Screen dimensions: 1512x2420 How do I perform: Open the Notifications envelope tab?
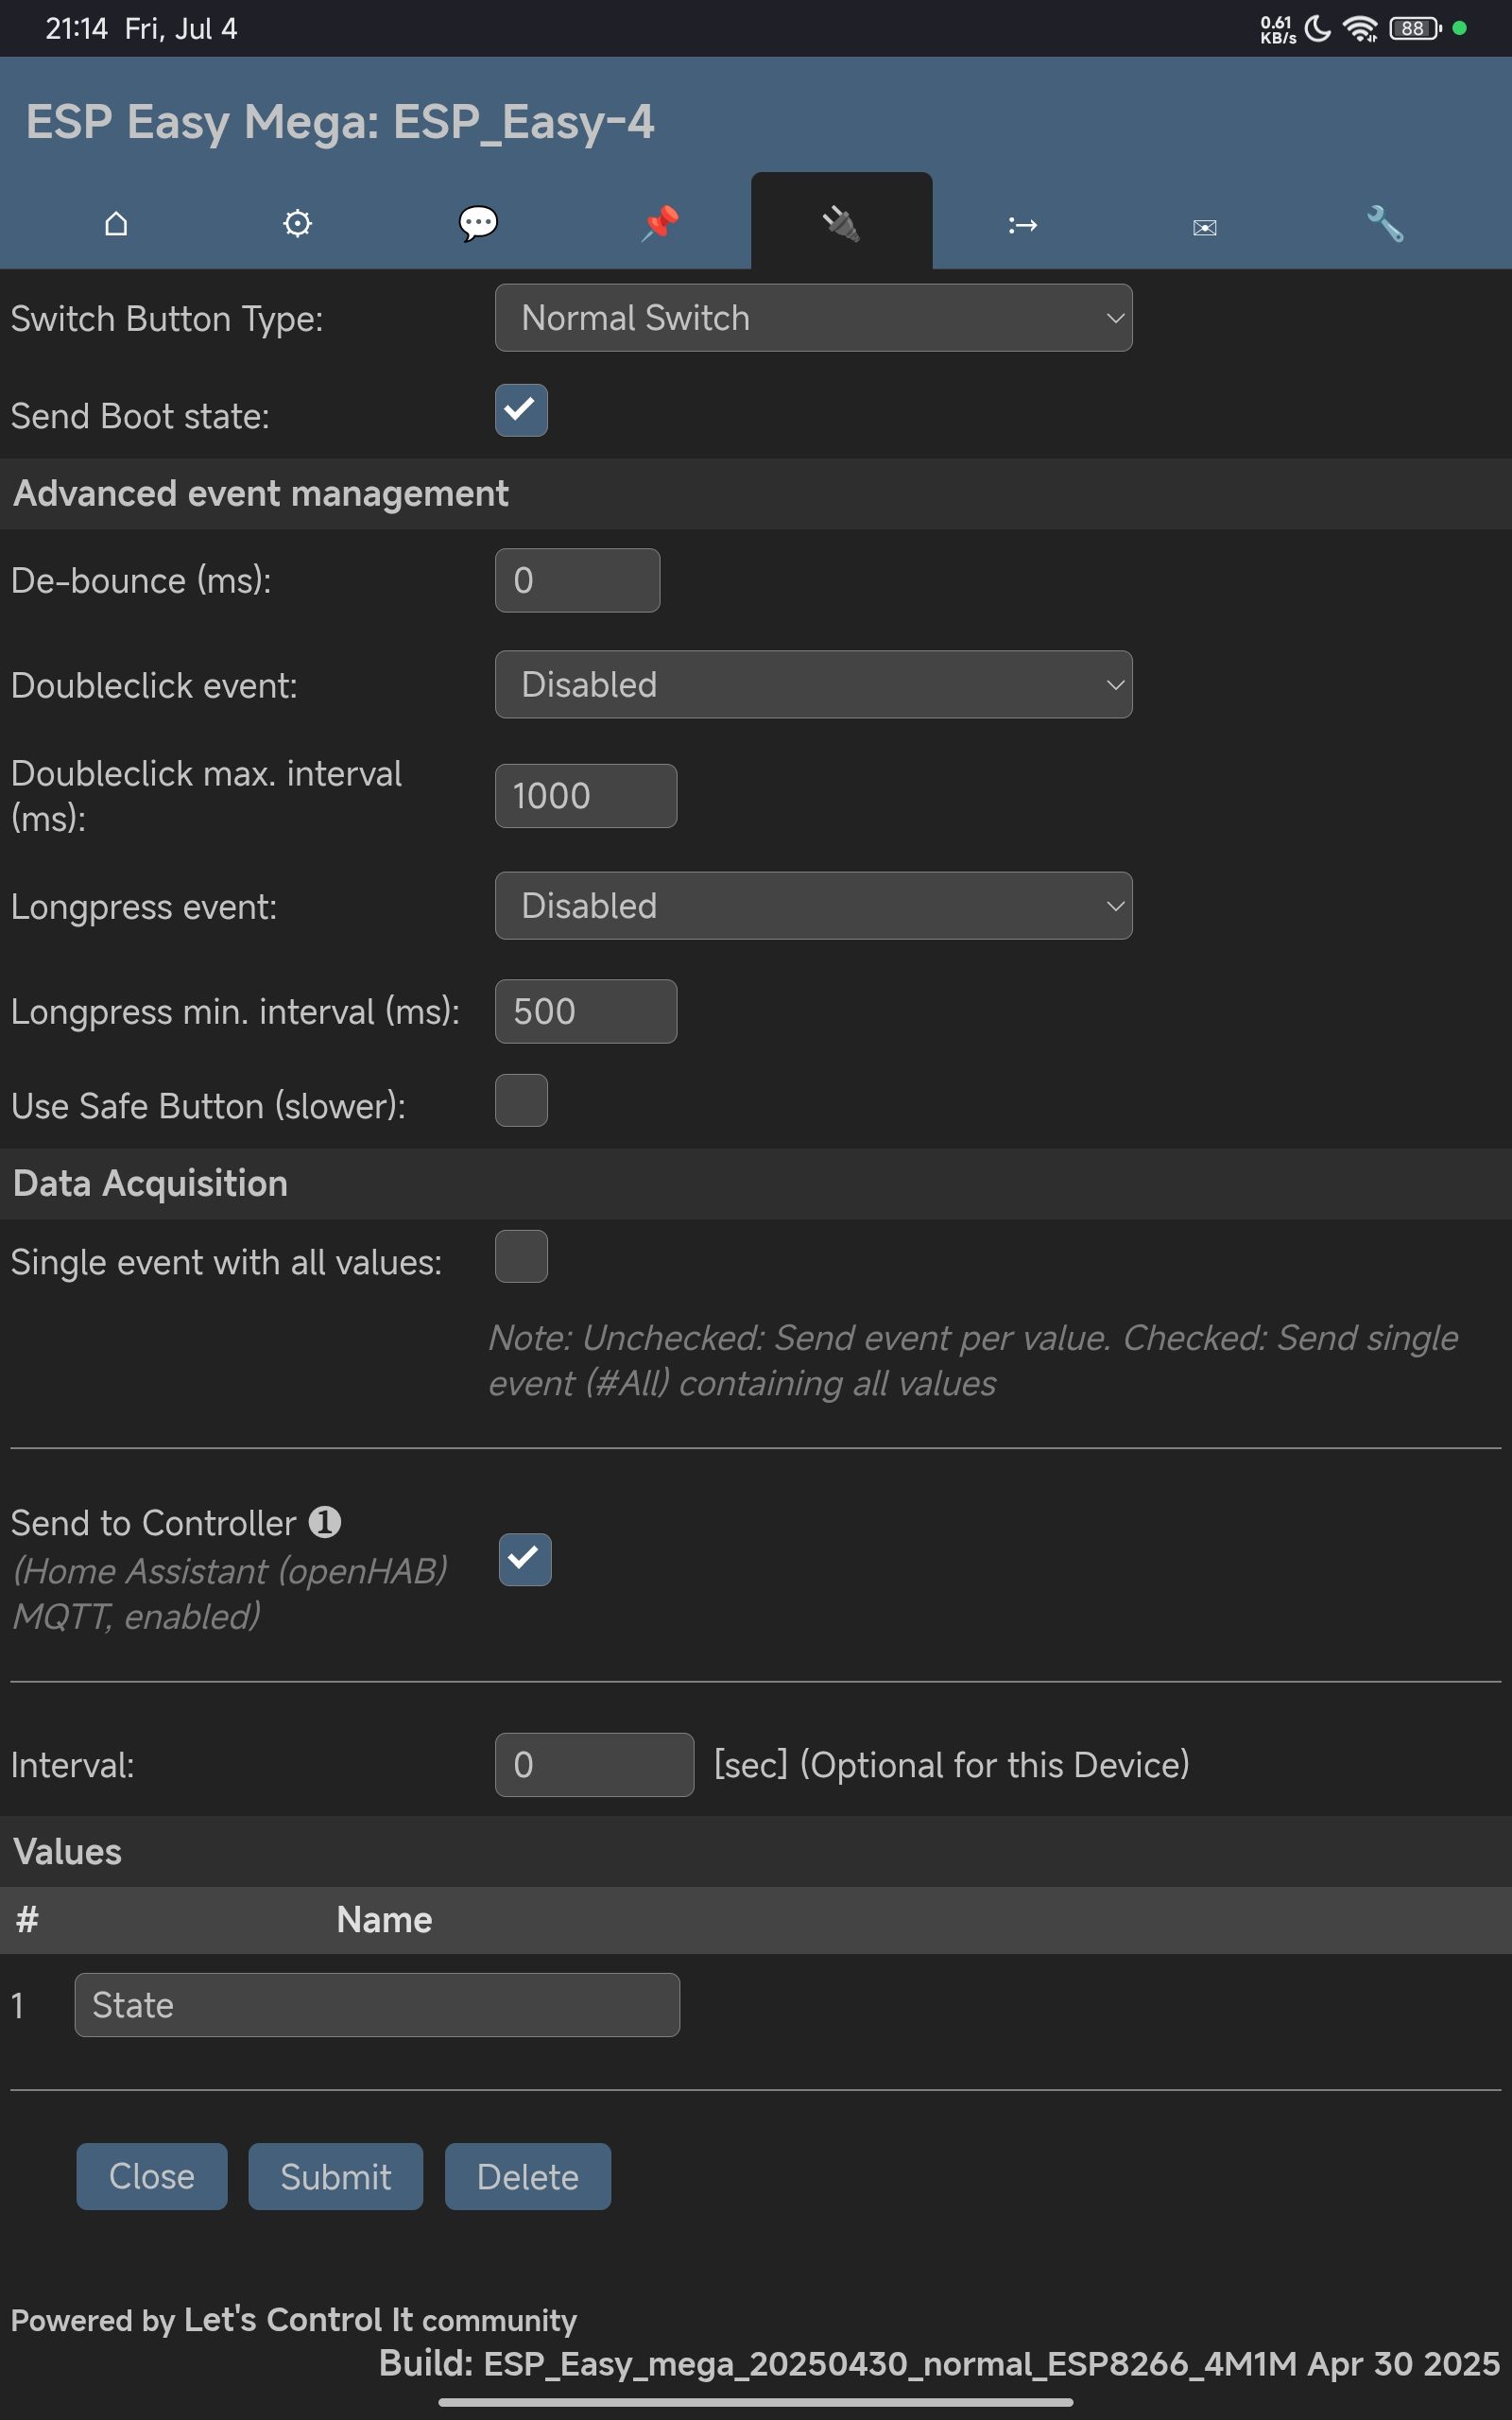[1204, 227]
